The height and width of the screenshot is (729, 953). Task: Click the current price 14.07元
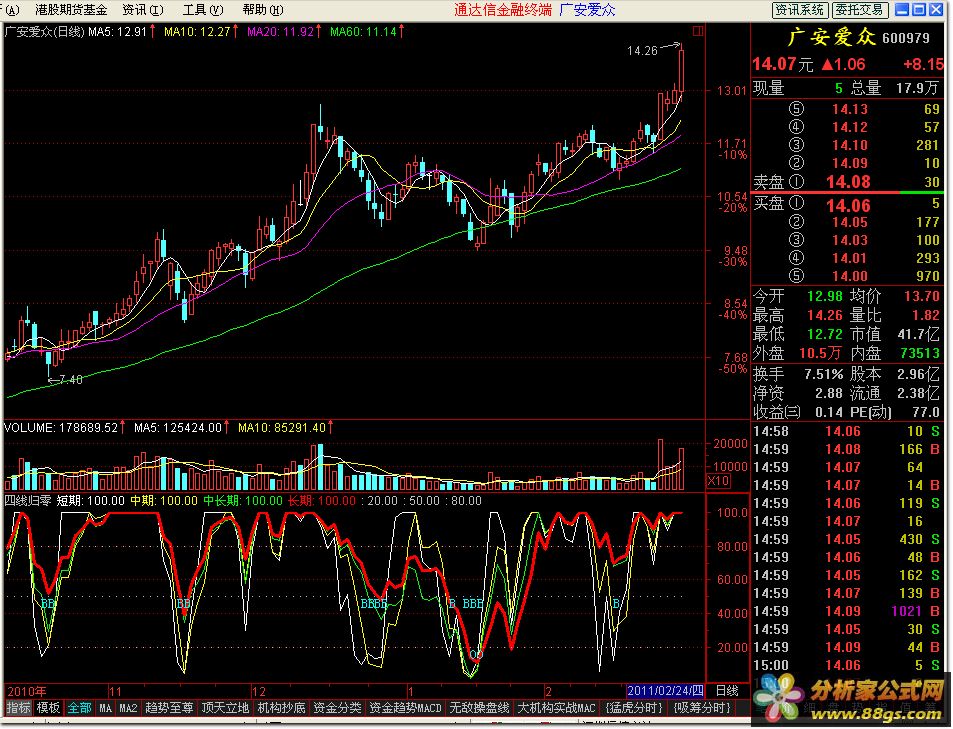pyautogui.click(x=782, y=64)
